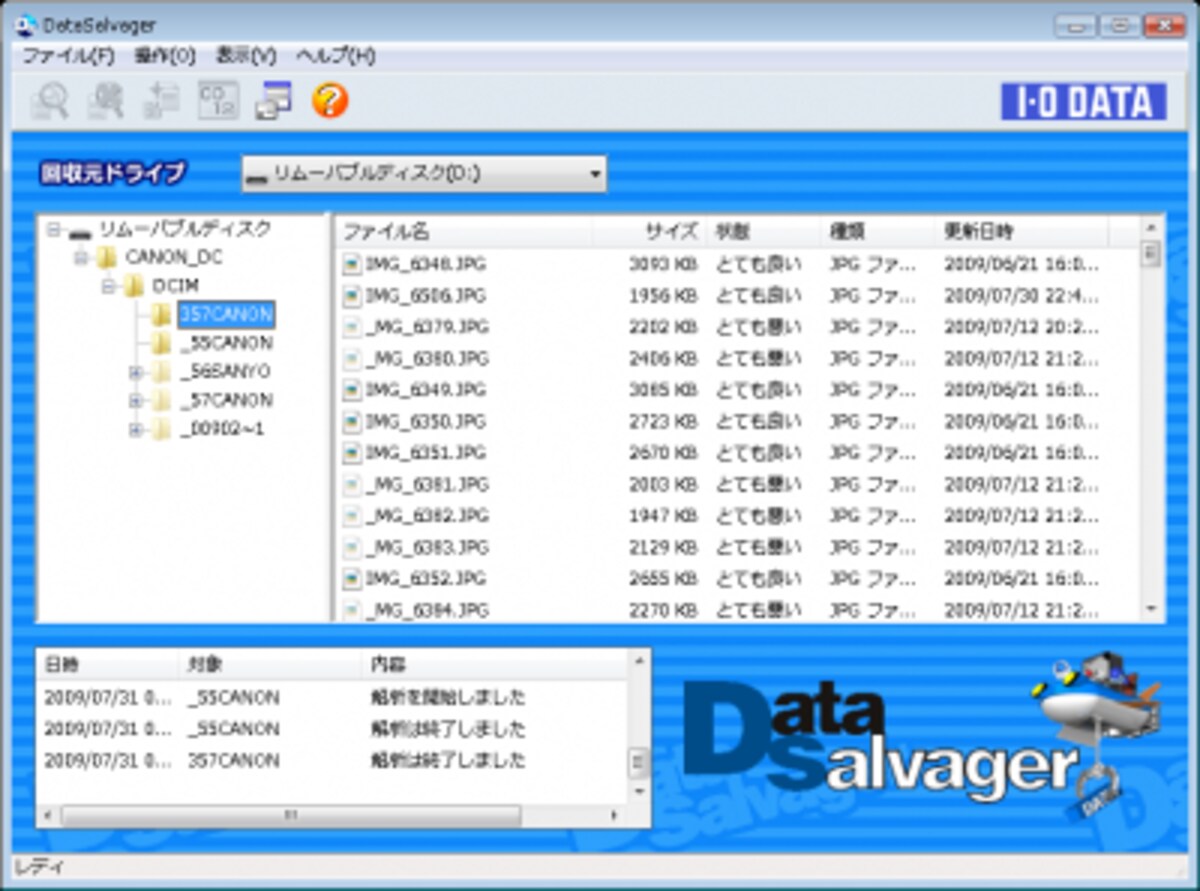Click the file icon of IMG_6506.JPG
Image resolution: width=1200 pixels, height=891 pixels.
click(351, 296)
